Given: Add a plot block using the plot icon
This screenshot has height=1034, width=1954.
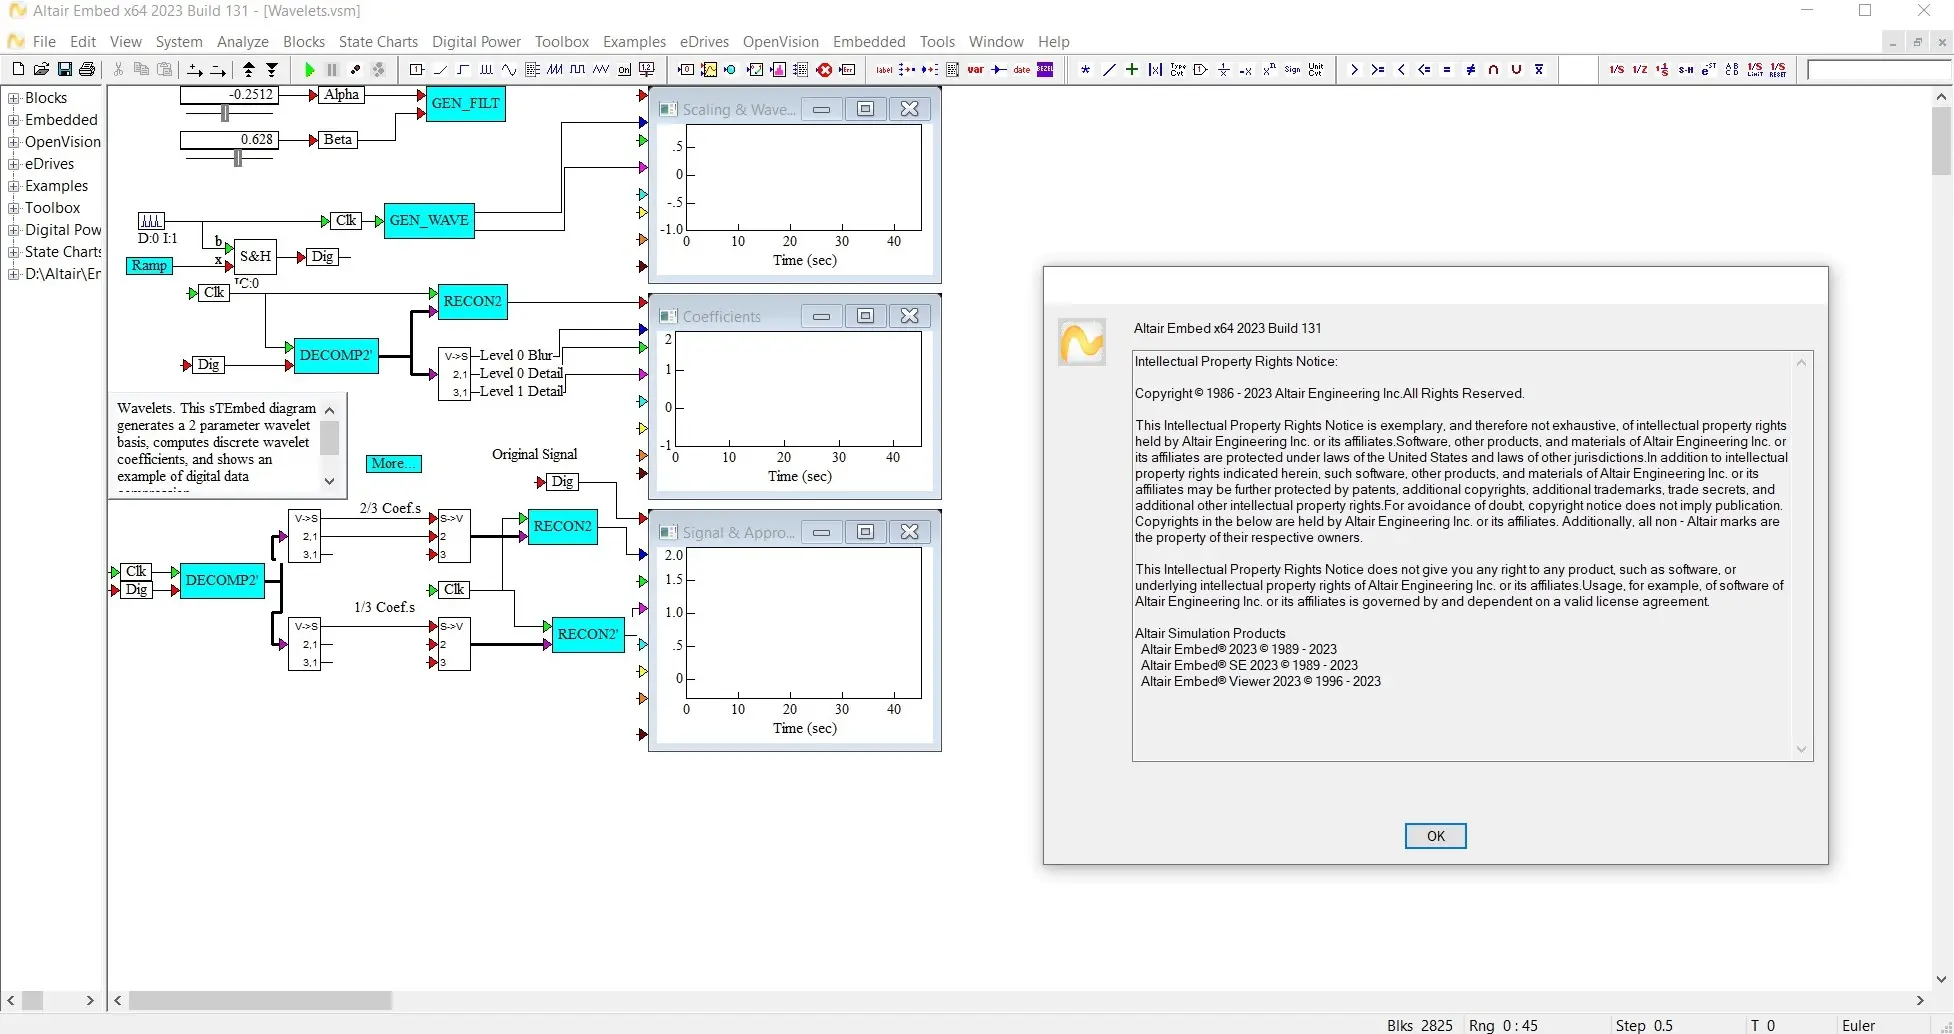Looking at the screenshot, I should click(709, 69).
